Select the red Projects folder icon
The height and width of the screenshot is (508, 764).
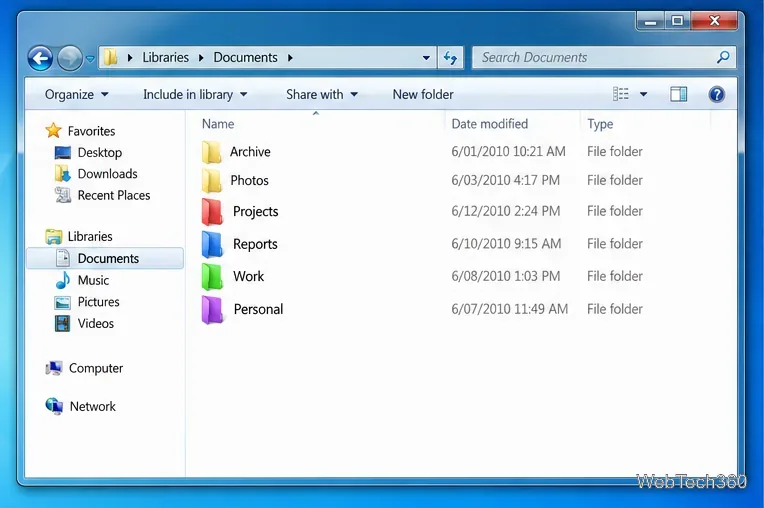[x=212, y=211]
